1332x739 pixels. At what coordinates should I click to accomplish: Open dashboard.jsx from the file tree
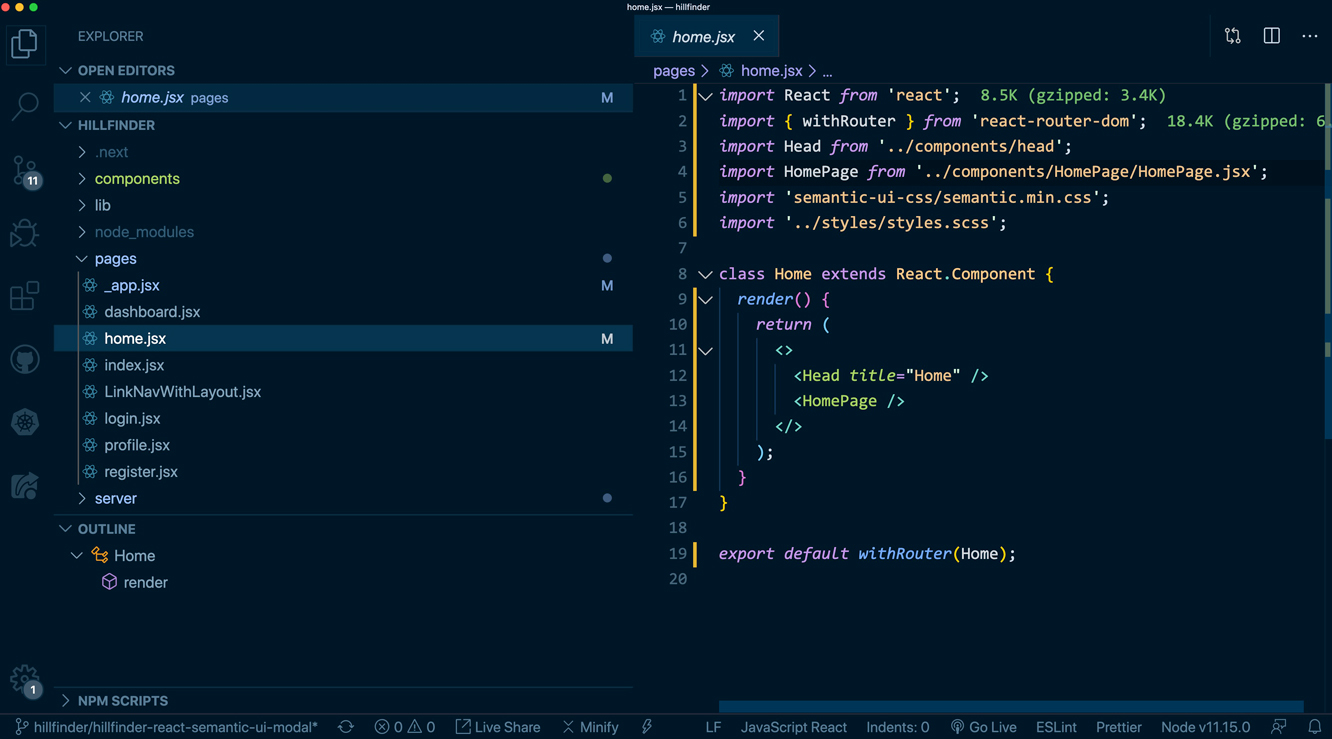point(152,312)
